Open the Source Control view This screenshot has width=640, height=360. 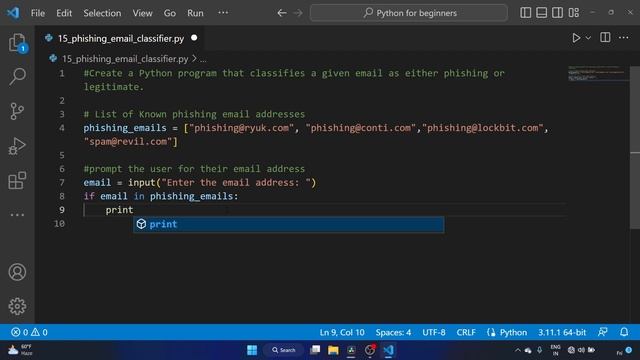[x=17, y=111]
